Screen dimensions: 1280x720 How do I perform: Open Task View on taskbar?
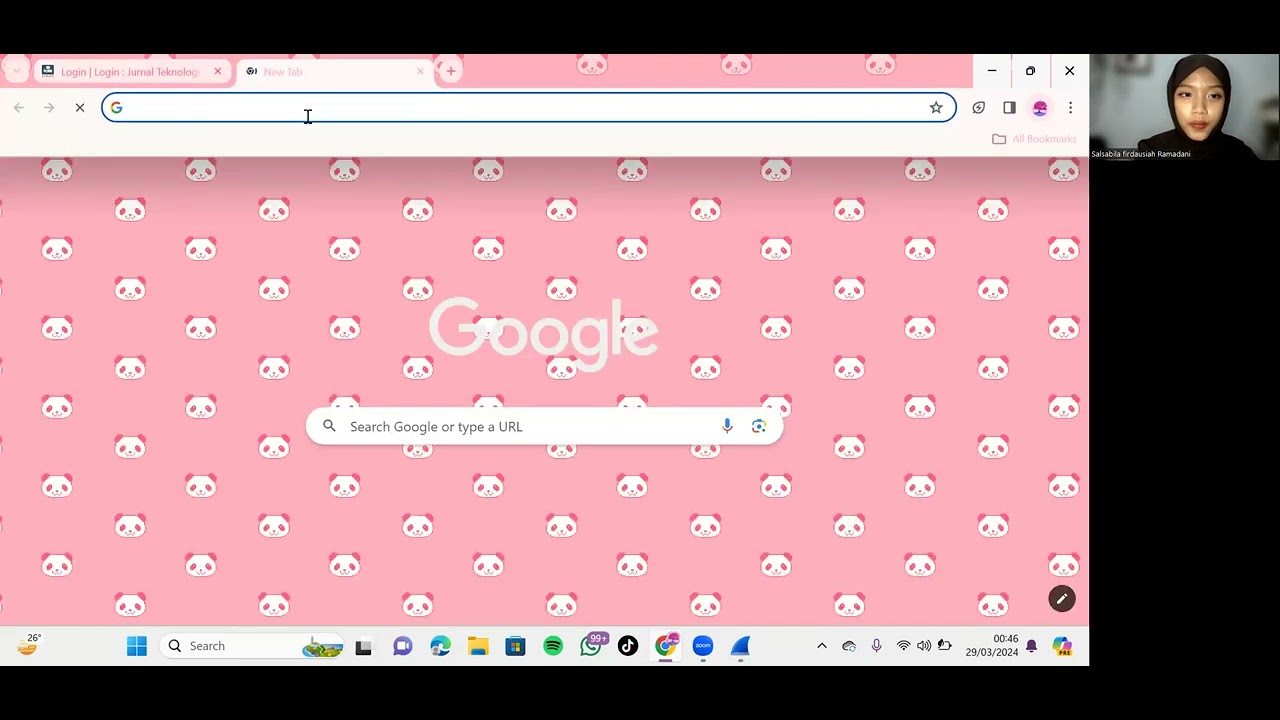coord(363,646)
